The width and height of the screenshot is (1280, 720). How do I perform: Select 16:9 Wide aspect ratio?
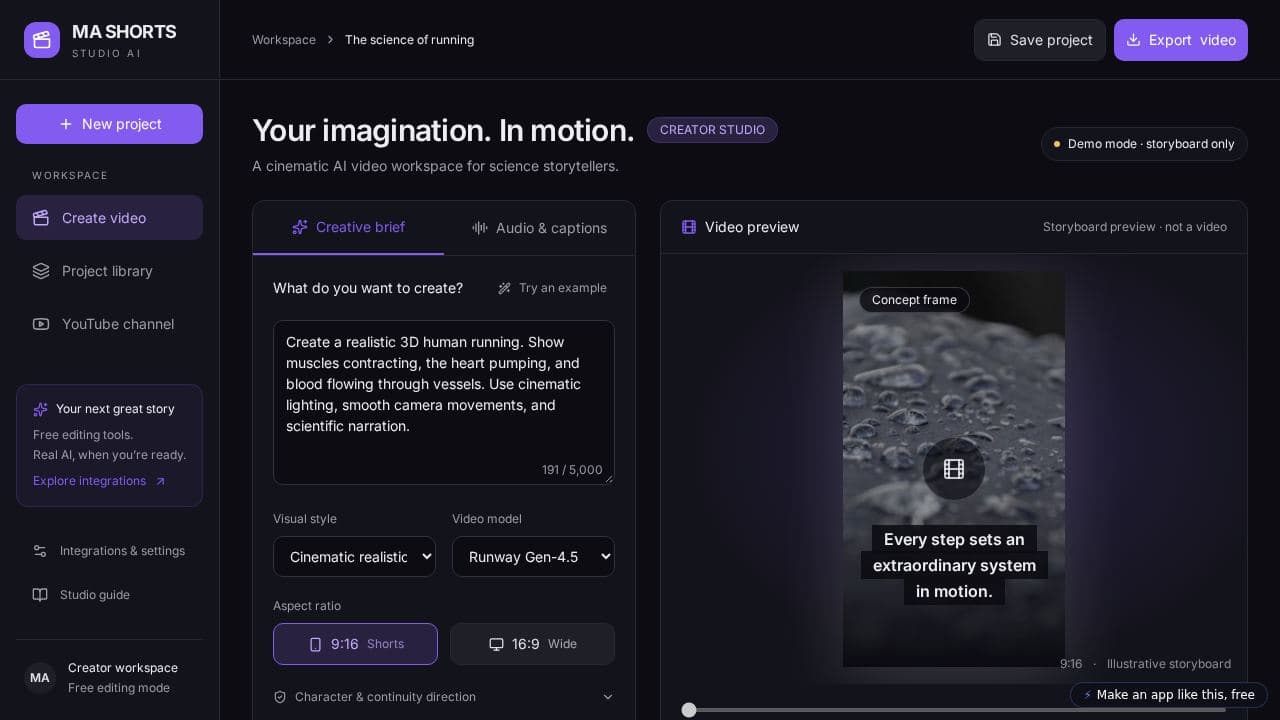pyautogui.click(x=532, y=644)
